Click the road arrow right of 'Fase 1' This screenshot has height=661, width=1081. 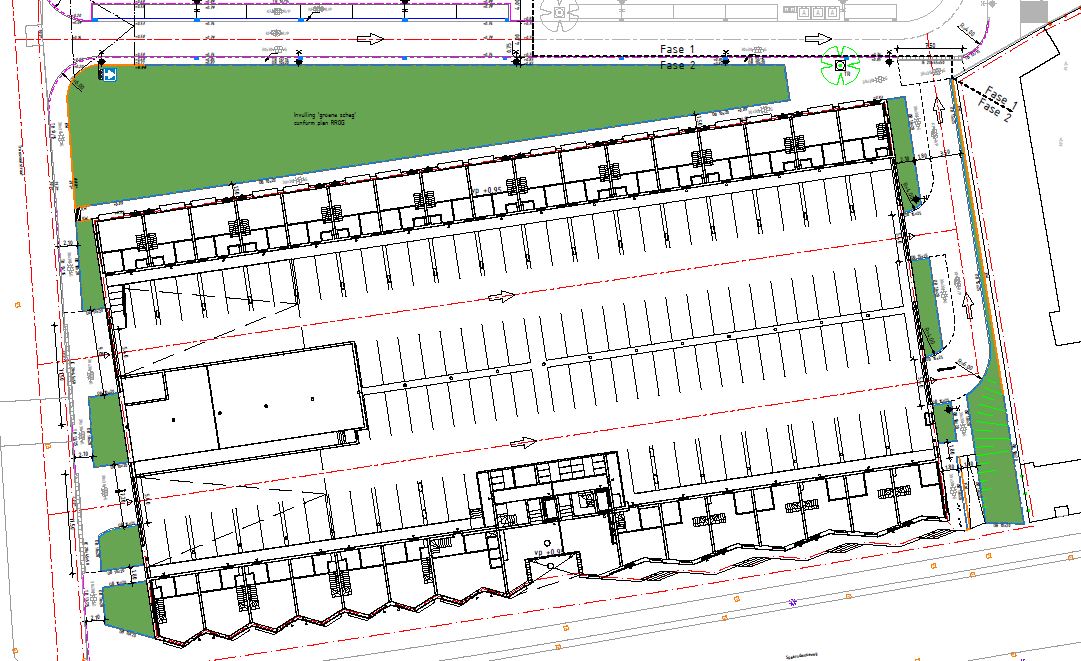pos(818,39)
